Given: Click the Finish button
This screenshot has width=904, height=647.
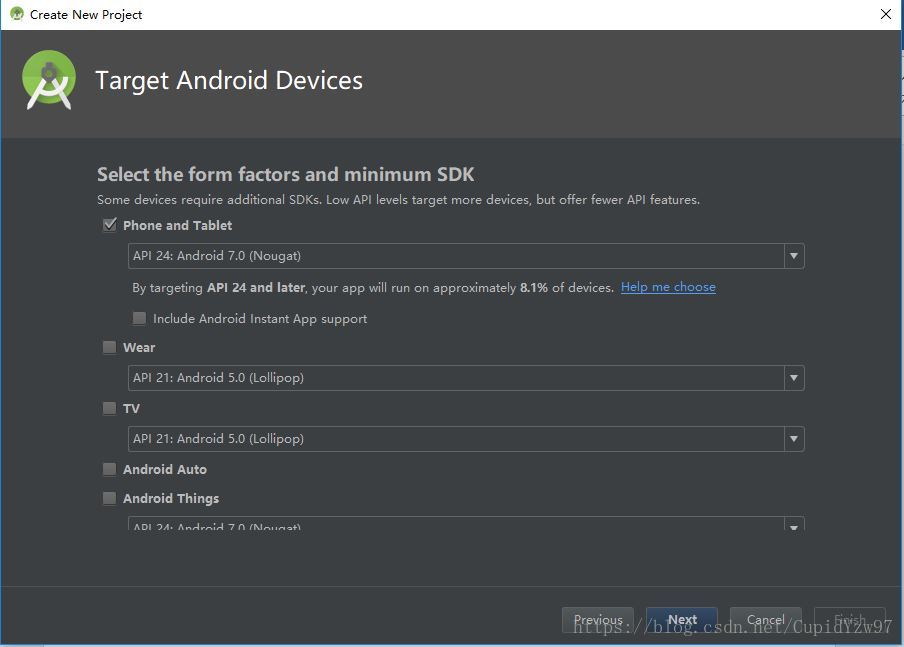Looking at the screenshot, I should point(850,620).
